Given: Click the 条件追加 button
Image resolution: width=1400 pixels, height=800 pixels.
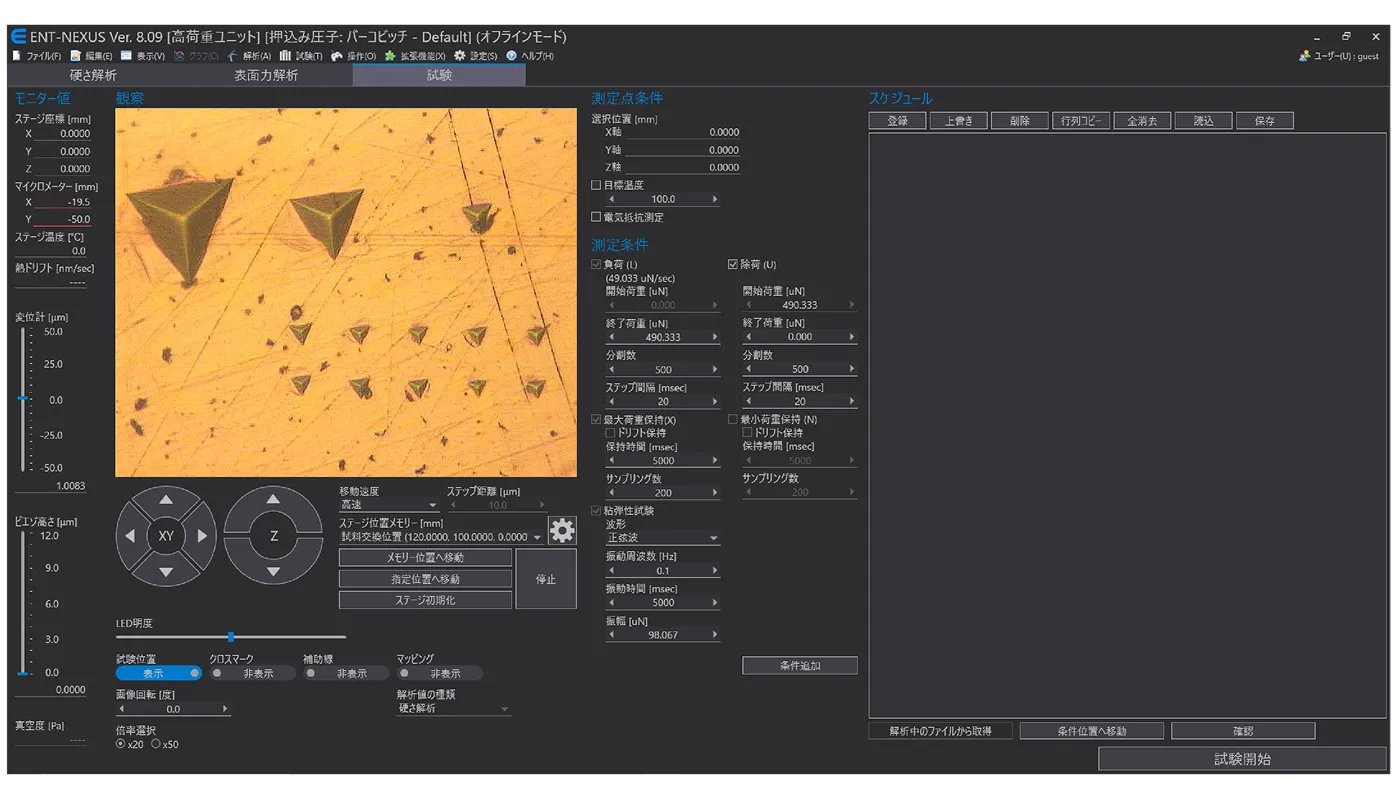Looking at the screenshot, I should [800, 665].
